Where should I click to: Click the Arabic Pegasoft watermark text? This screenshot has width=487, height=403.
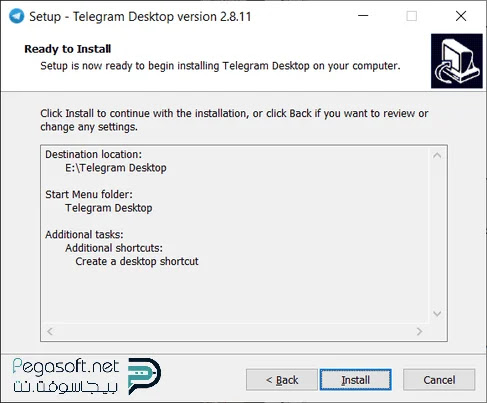pos(66,387)
